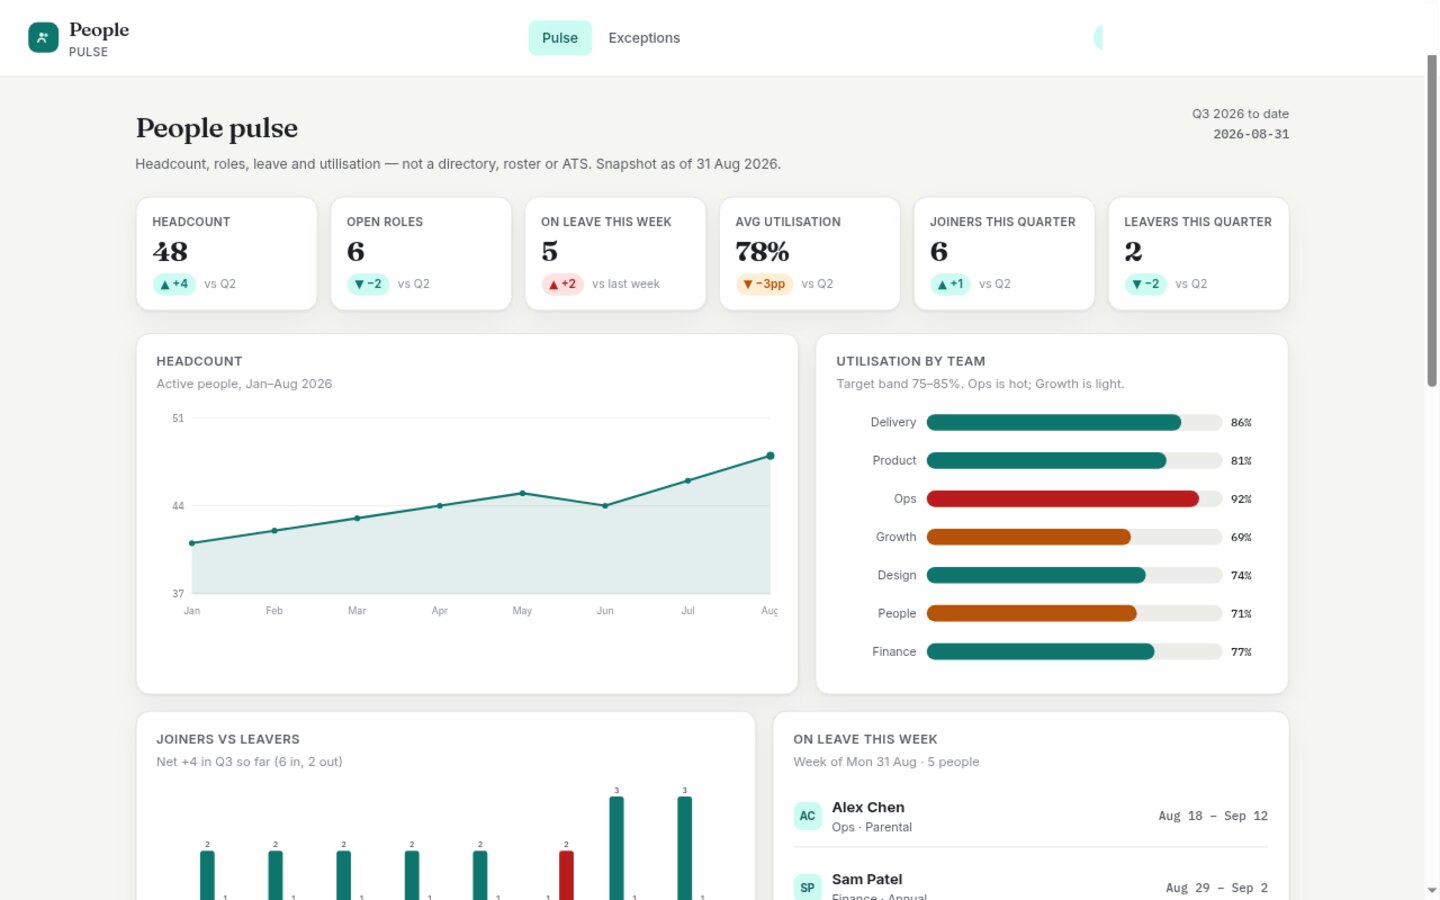Click the Delivery utilisation bar
This screenshot has width=1440, height=900.
1054,423
